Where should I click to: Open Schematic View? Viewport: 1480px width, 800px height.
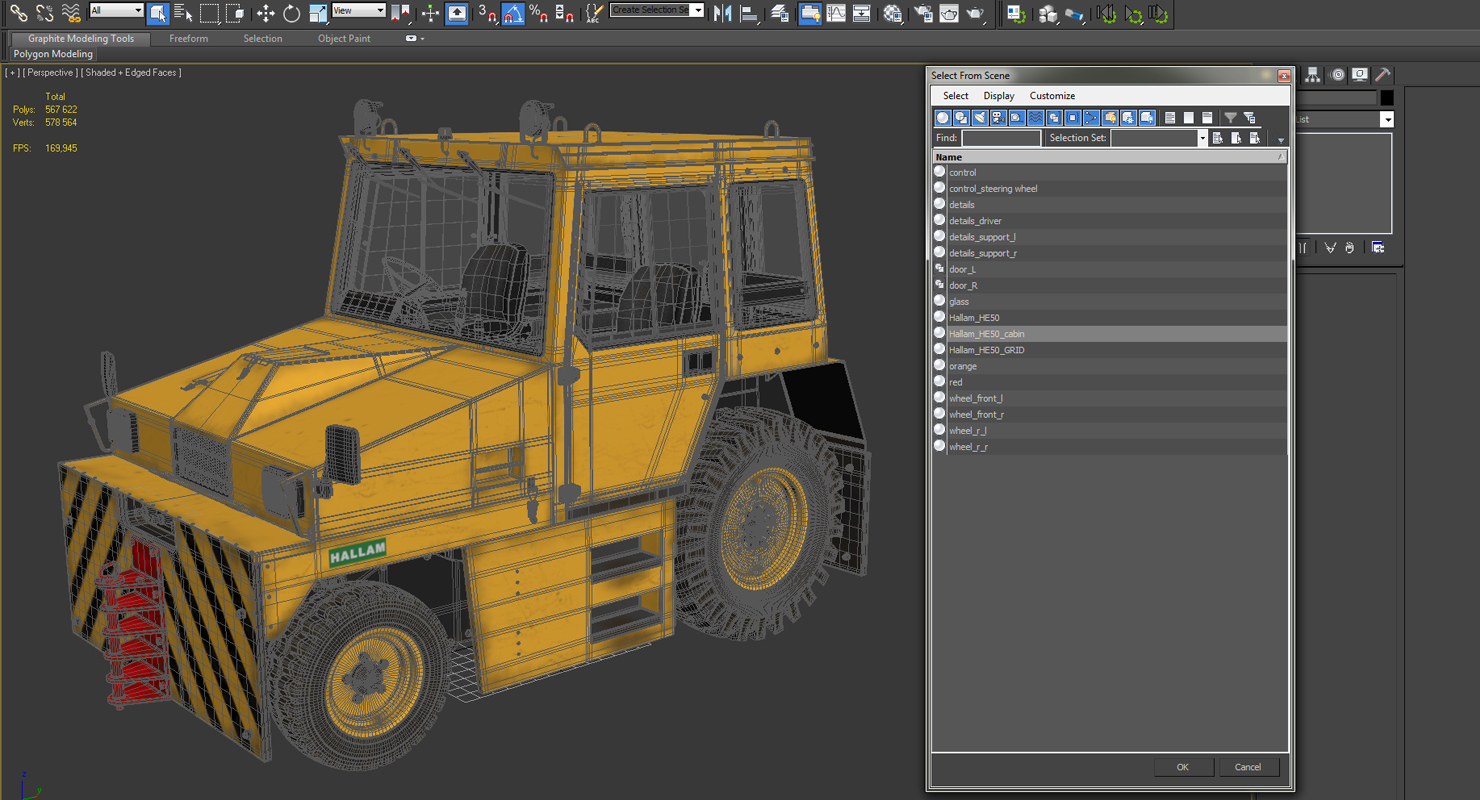[862, 13]
